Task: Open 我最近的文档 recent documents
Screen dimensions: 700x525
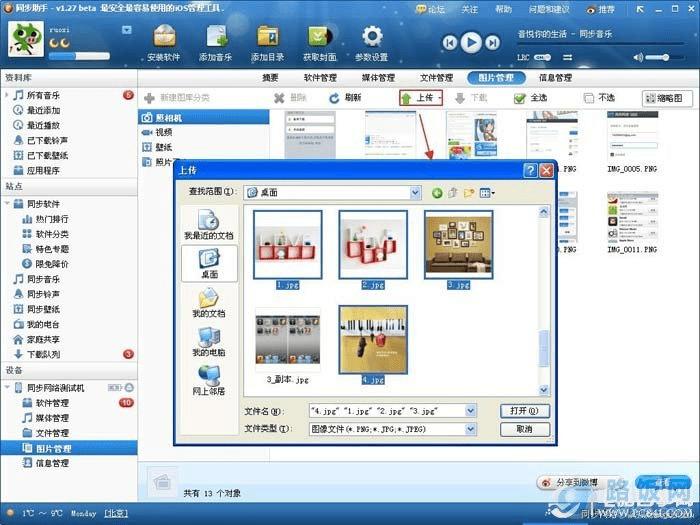Action: pyautogui.click(x=209, y=225)
